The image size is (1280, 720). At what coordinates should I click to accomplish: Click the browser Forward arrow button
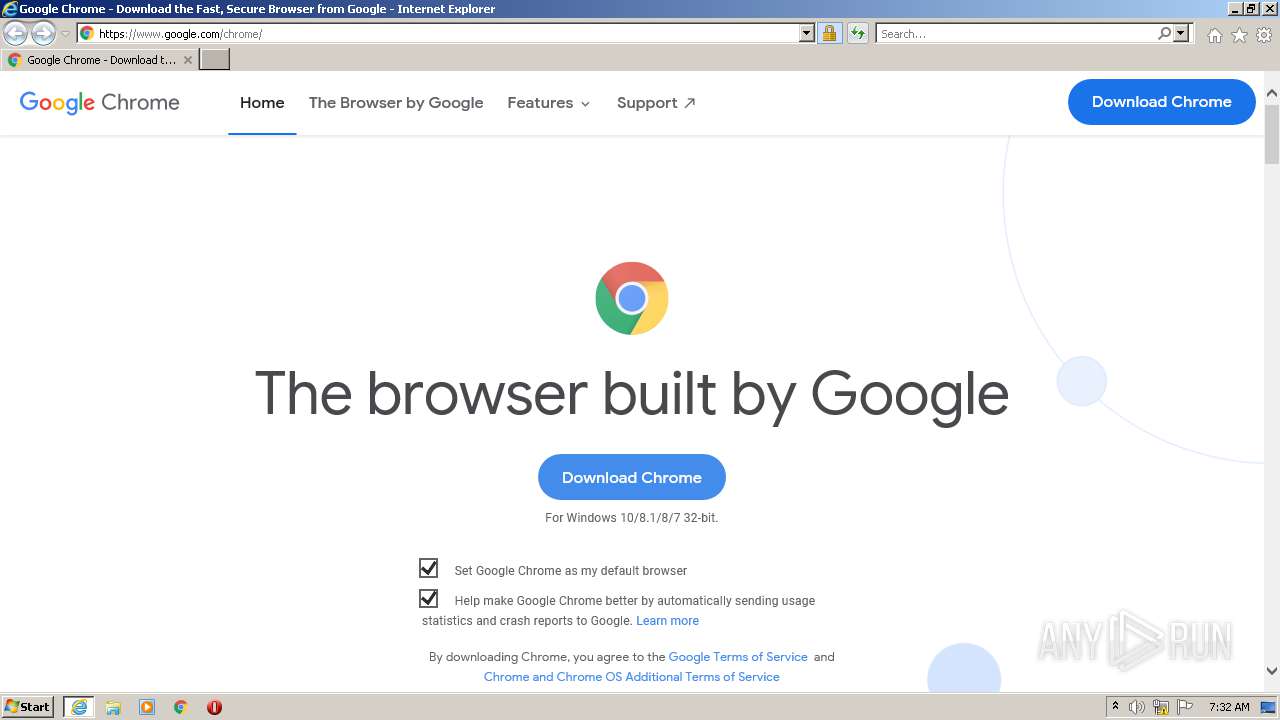pyautogui.click(x=43, y=34)
